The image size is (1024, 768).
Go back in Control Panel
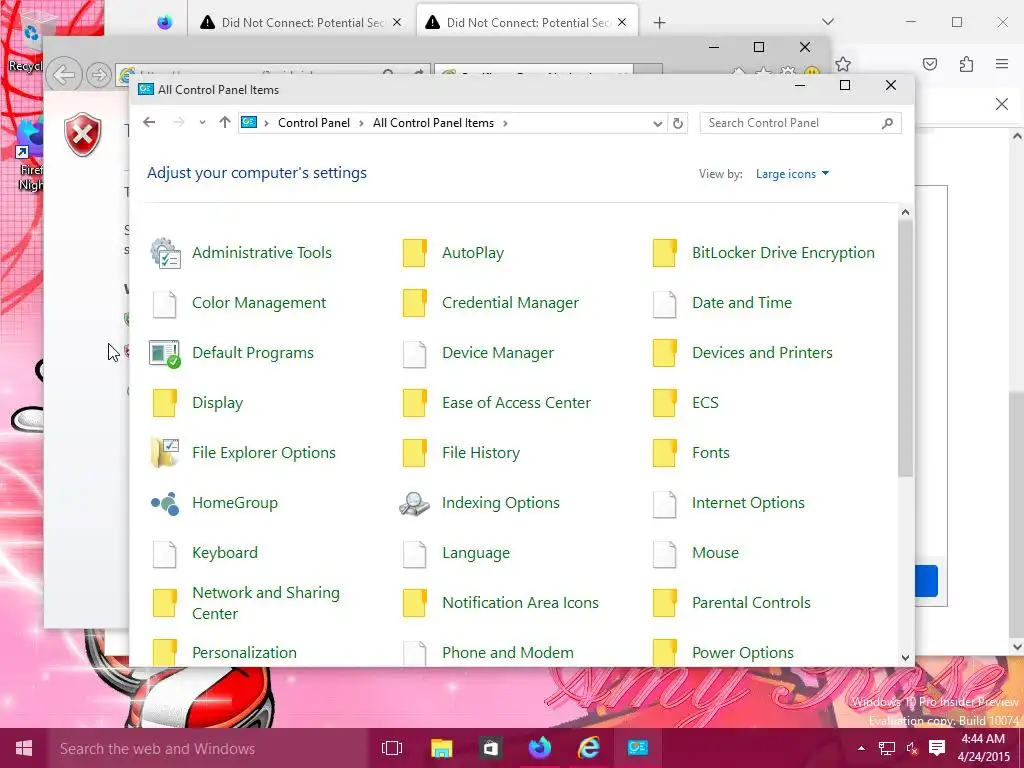coord(150,123)
